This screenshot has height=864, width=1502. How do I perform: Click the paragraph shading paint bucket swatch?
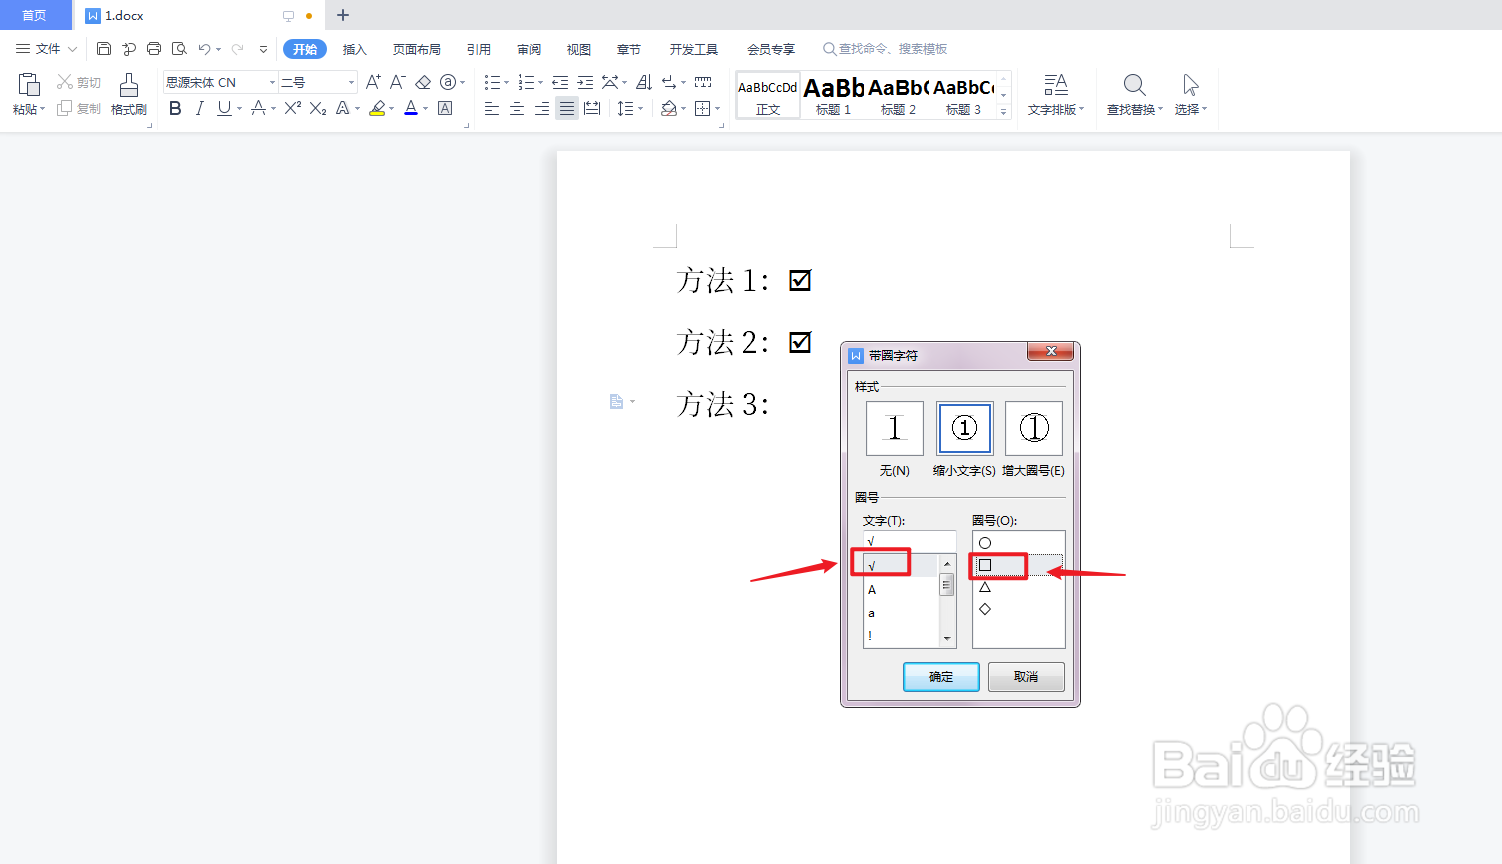[x=668, y=108]
